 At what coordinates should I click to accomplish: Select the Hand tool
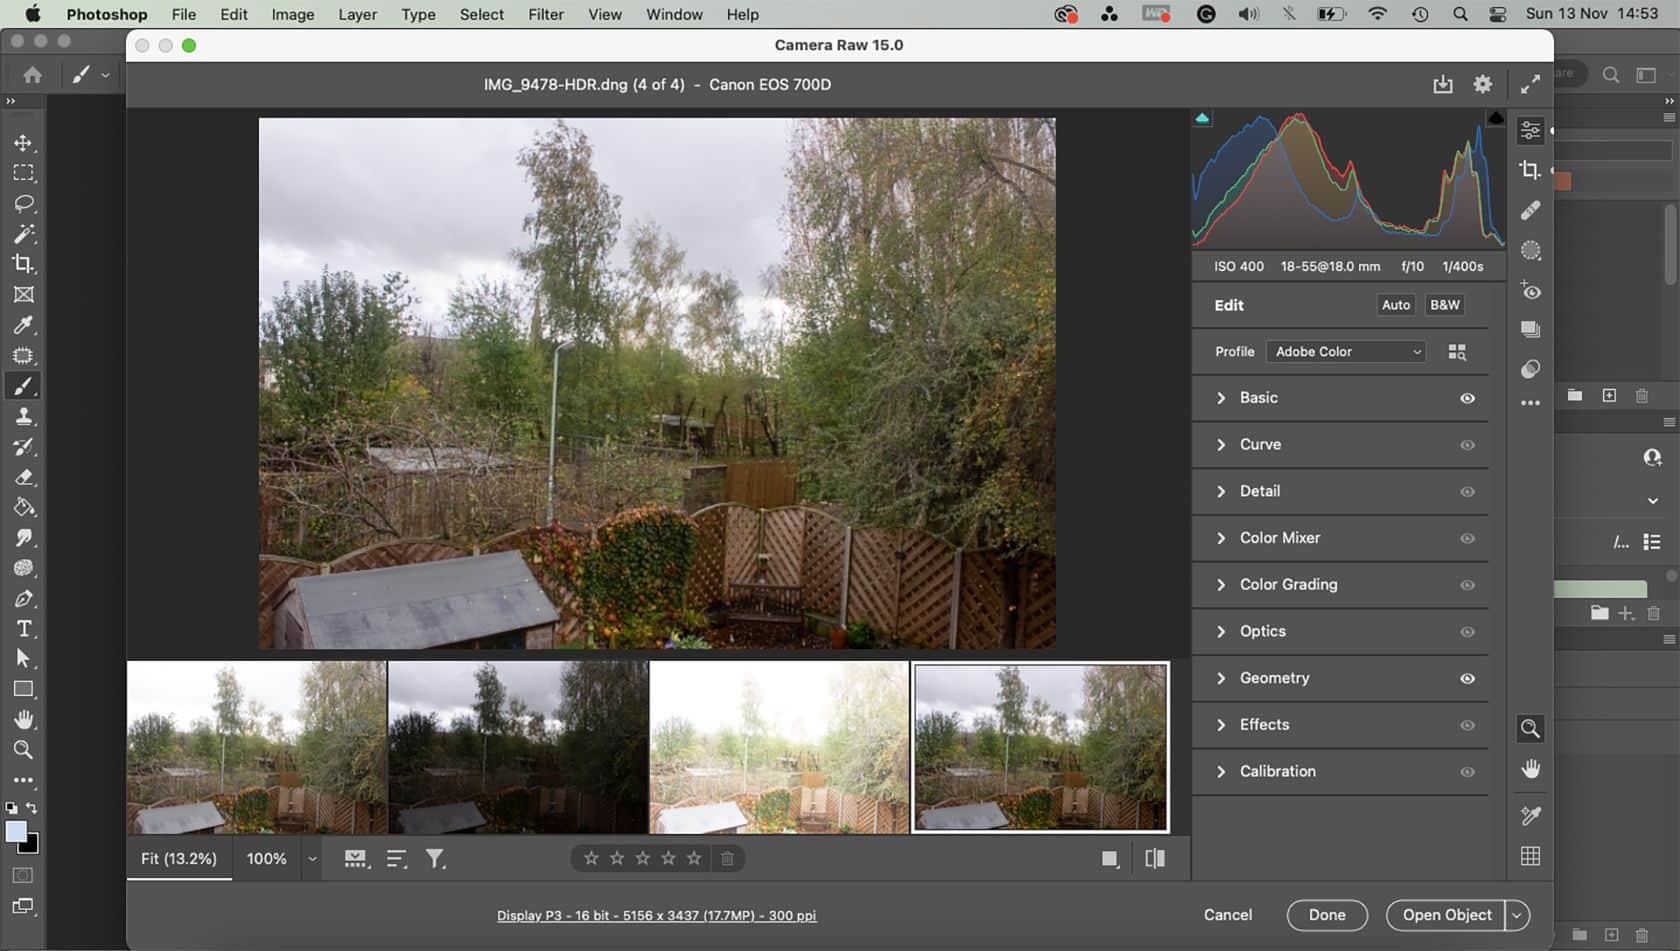tap(1530, 769)
